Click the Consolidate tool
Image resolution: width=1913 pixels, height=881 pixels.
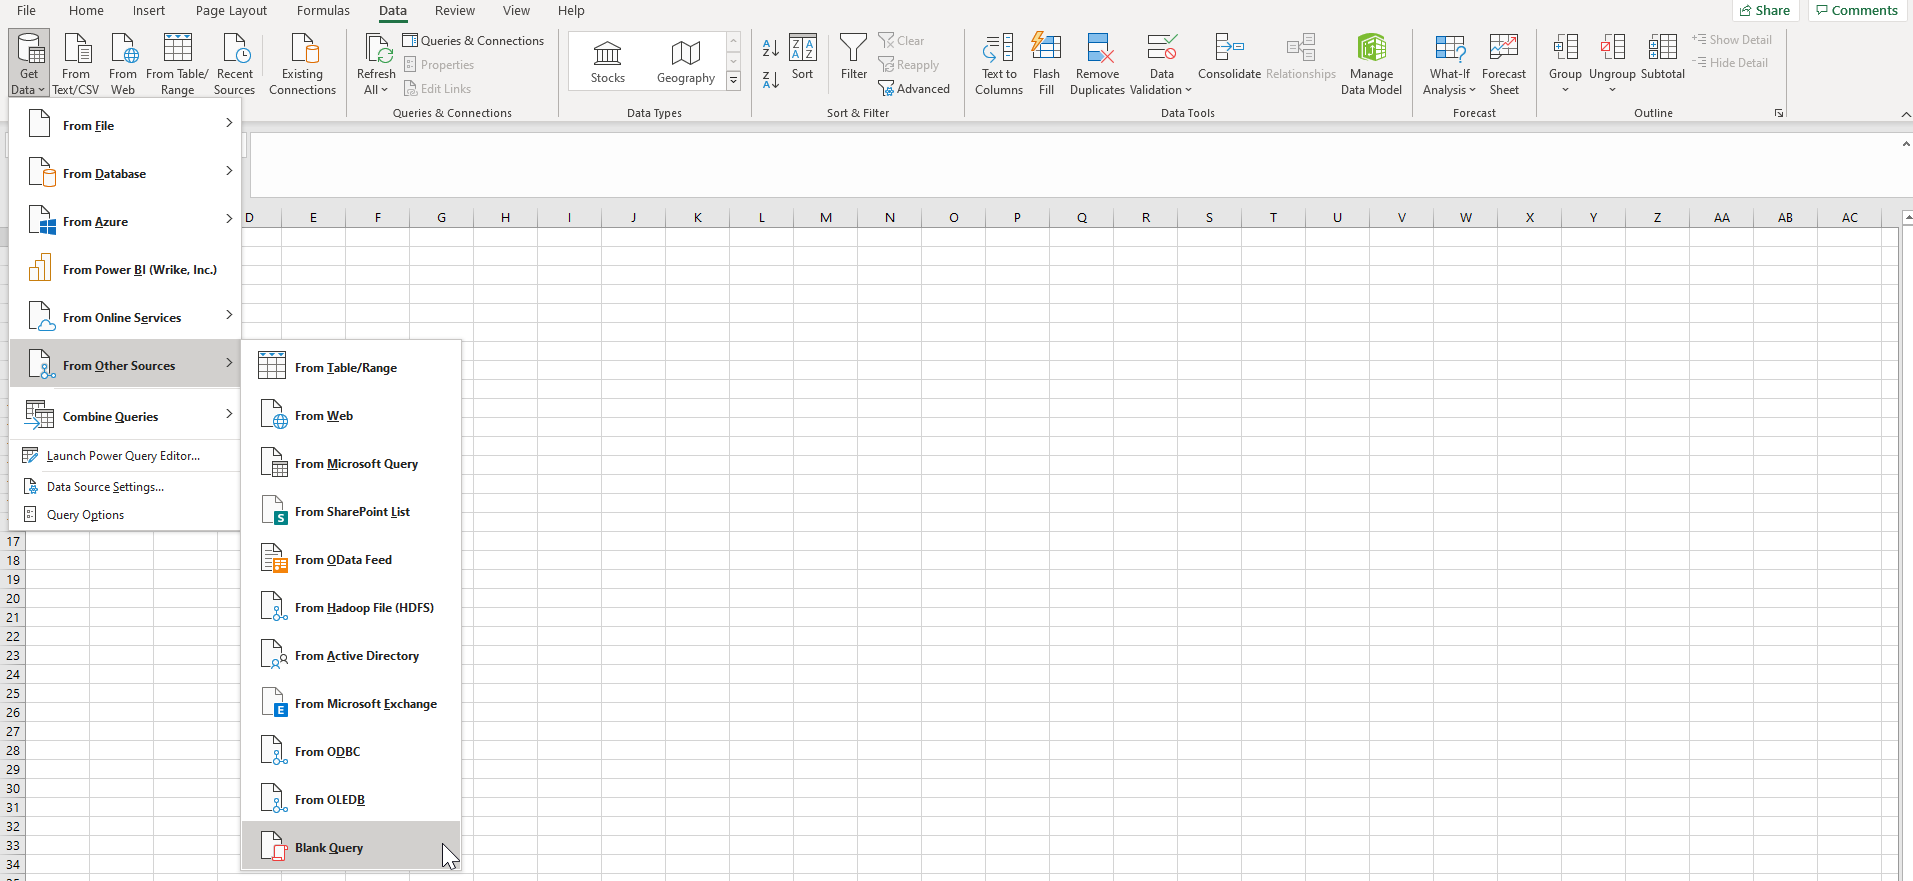[1229, 58]
